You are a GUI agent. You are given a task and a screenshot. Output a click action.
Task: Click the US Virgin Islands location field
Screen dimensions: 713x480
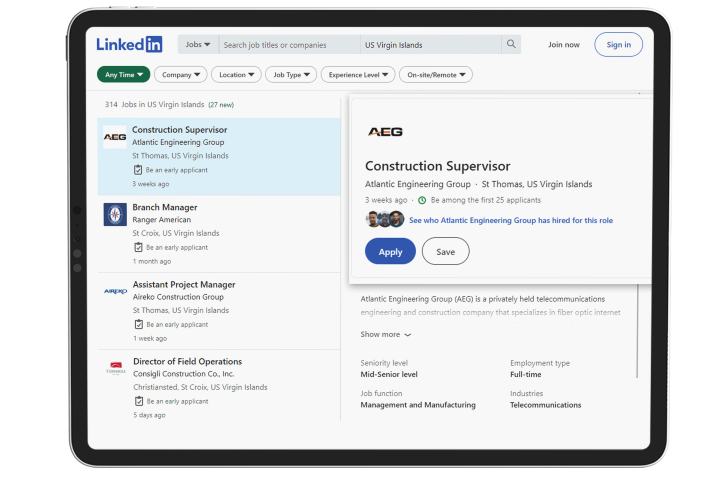[x=431, y=45]
